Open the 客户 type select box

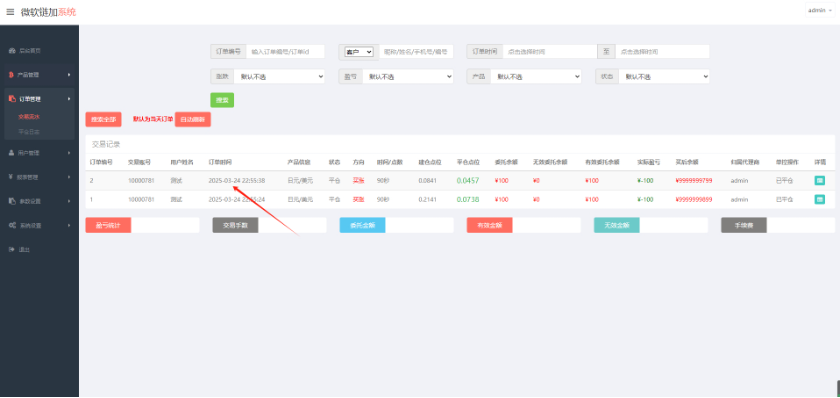[359, 52]
